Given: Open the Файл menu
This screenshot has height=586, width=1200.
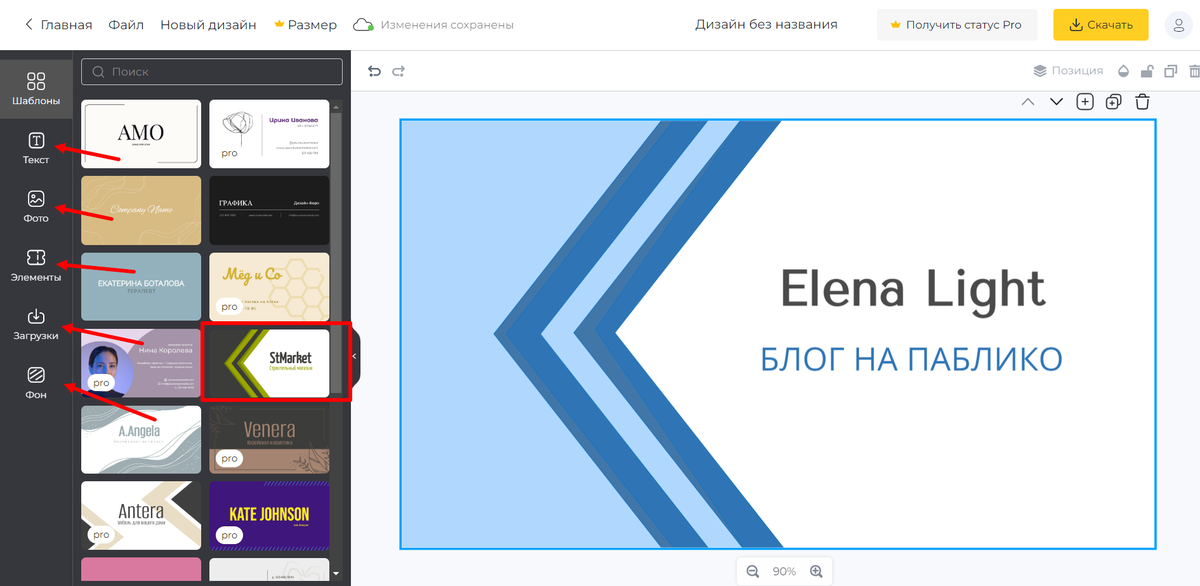Looking at the screenshot, I should 126,24.
